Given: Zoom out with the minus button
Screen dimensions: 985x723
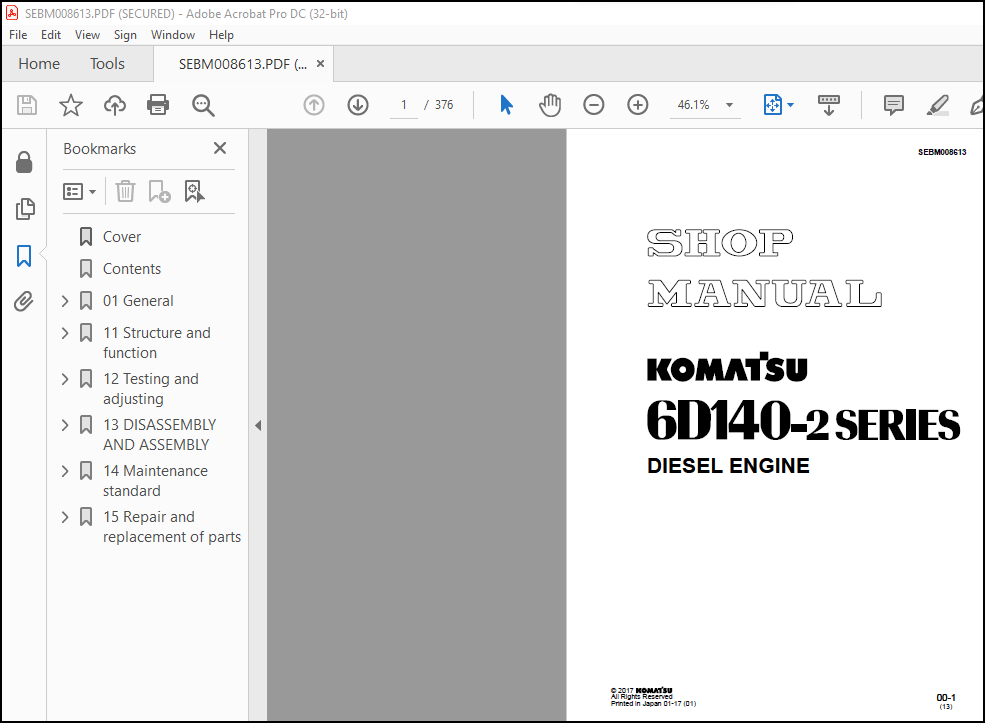Looking at the screenshot, I should (594, 105).
